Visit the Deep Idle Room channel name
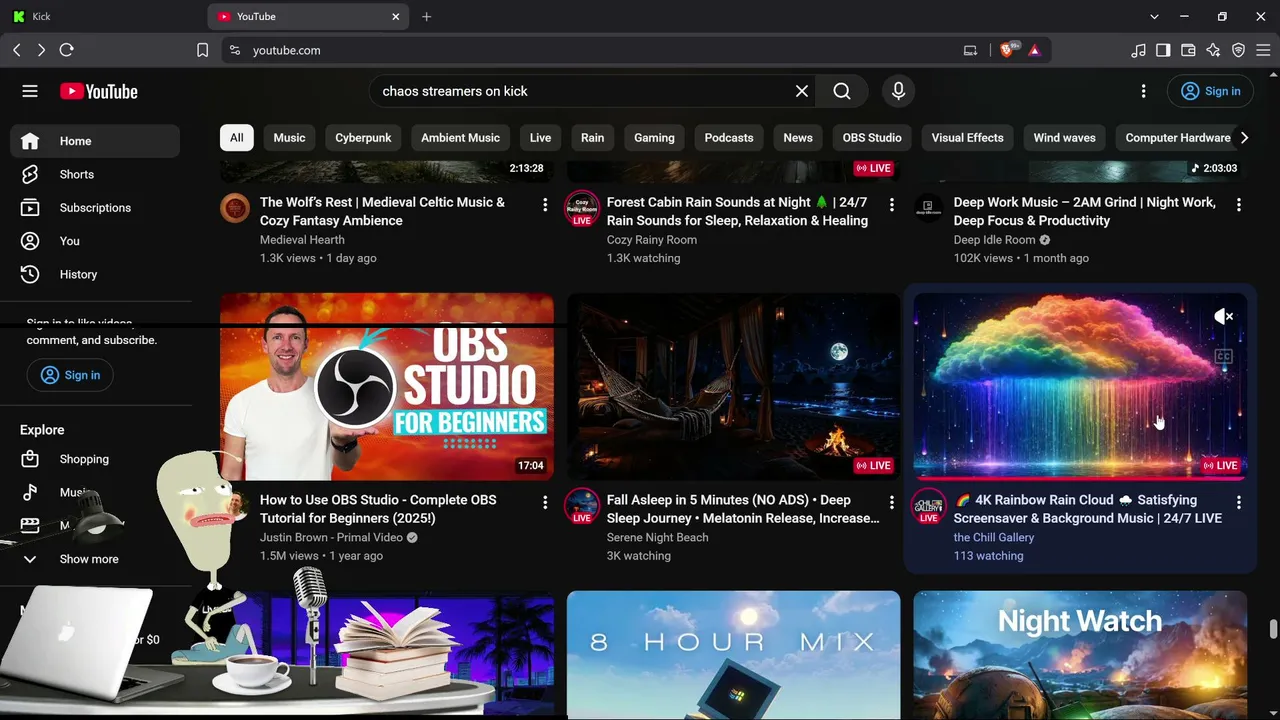This screenshot has height=720, width=1280. tap(995, 240)
